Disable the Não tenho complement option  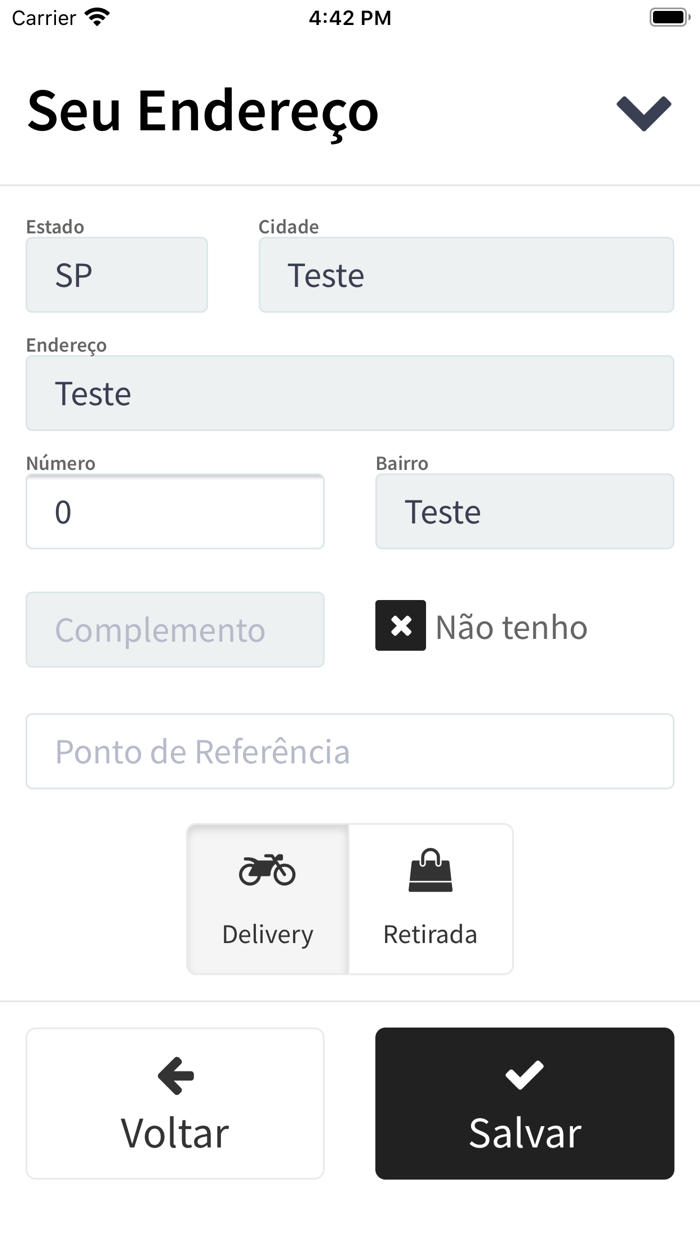pos(400,626)
